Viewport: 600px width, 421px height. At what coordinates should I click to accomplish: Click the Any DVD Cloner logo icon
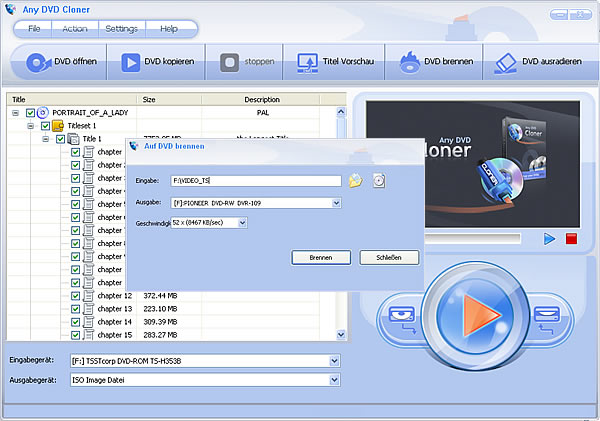click(11, 9)
